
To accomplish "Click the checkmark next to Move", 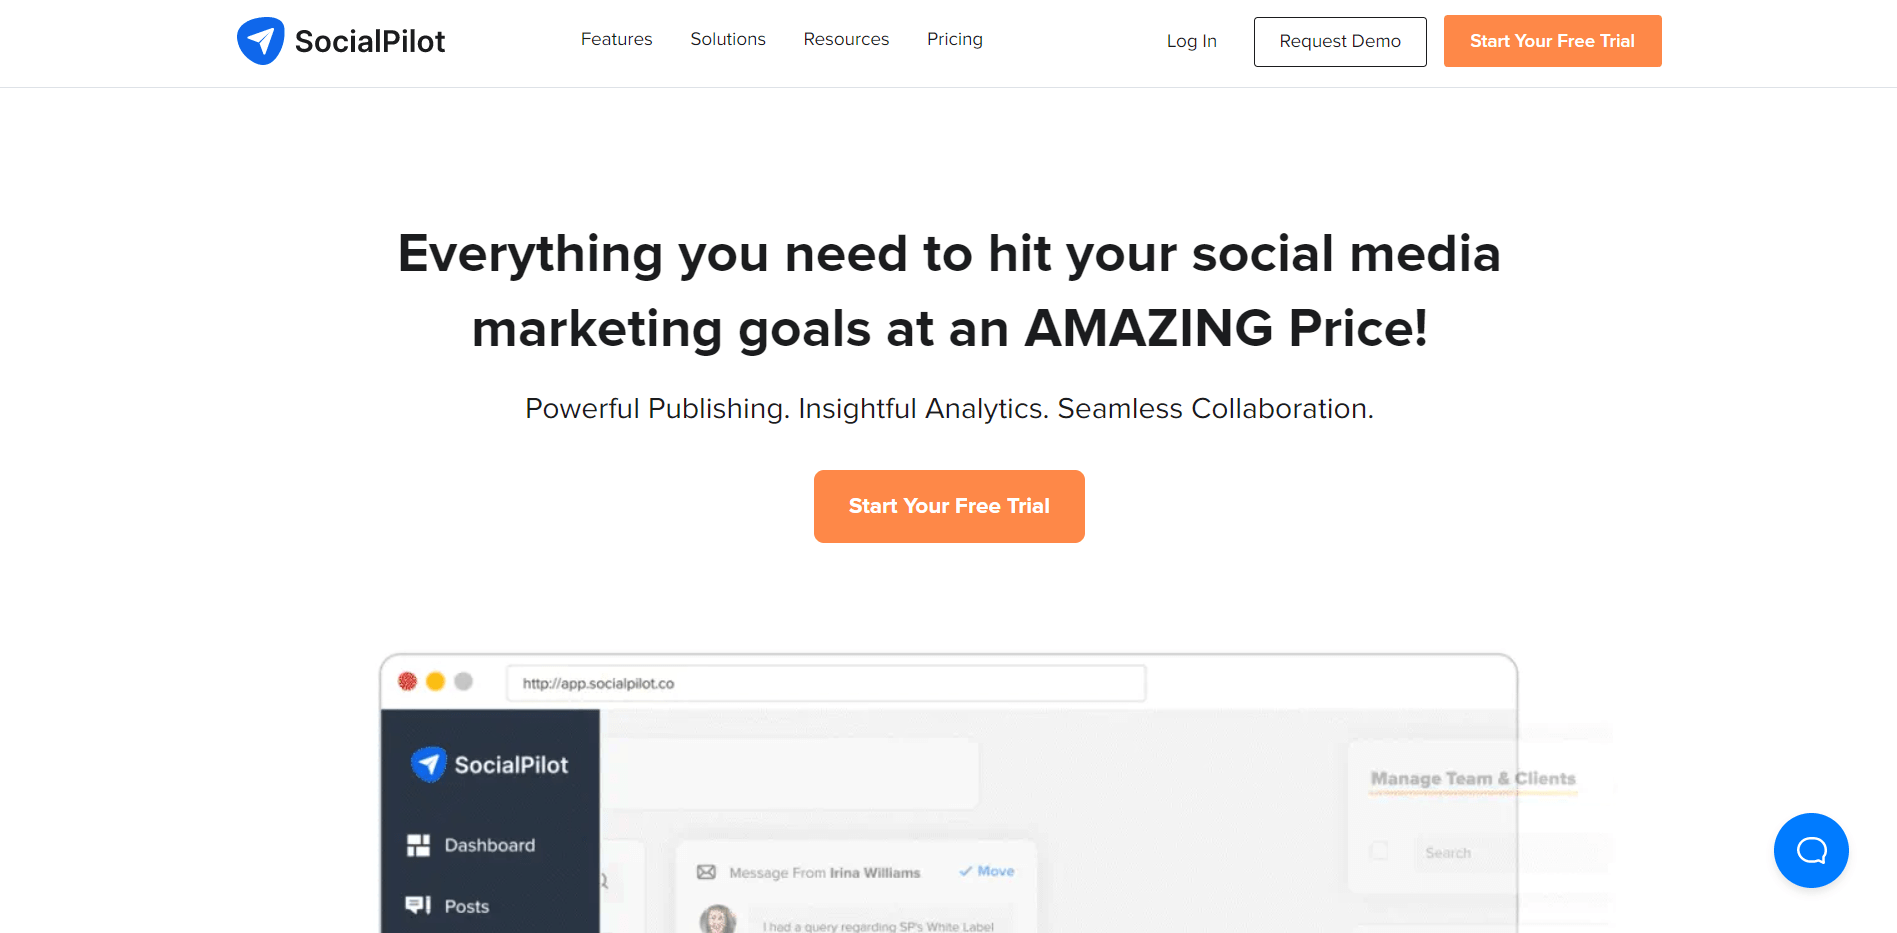I will [967, 871].
